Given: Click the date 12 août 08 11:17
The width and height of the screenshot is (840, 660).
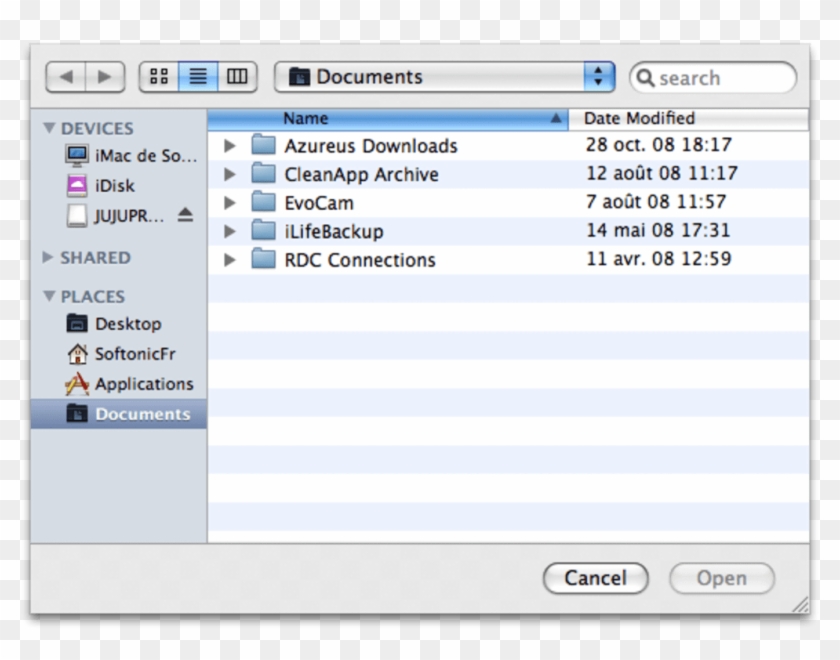Looking at the screenshot, I should click(x=662, y=173).
